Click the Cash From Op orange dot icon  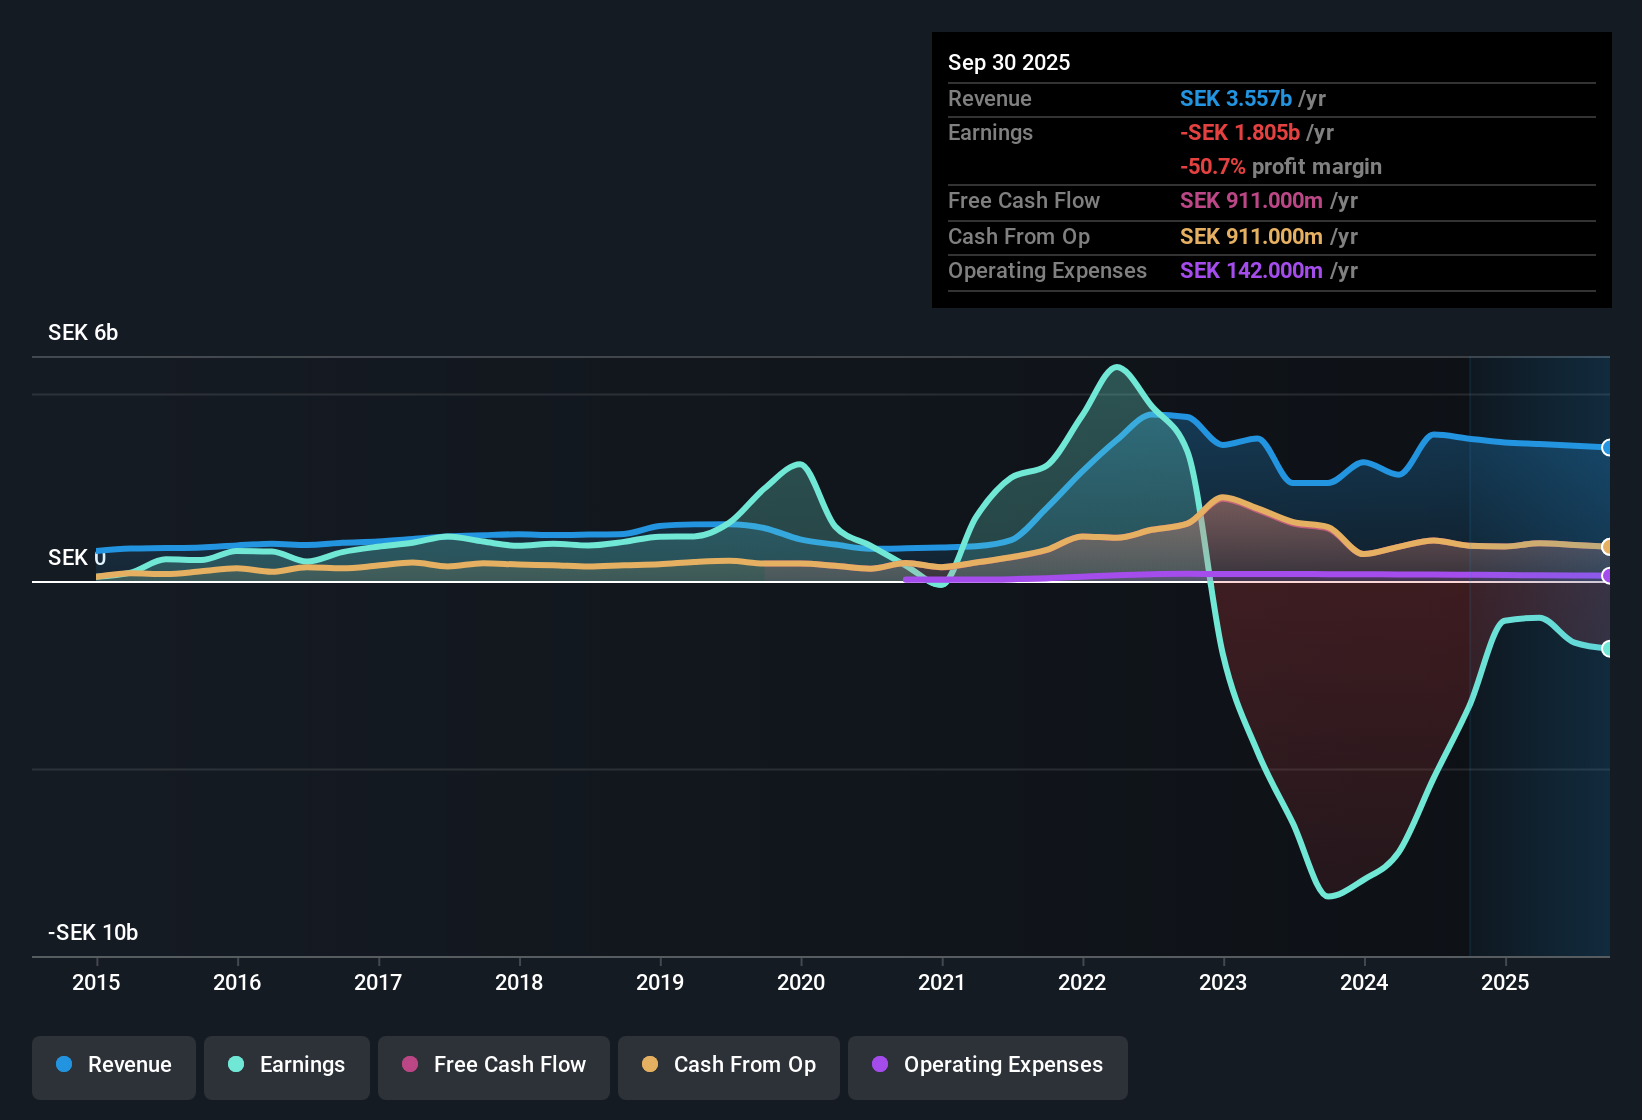point(650,1066)
